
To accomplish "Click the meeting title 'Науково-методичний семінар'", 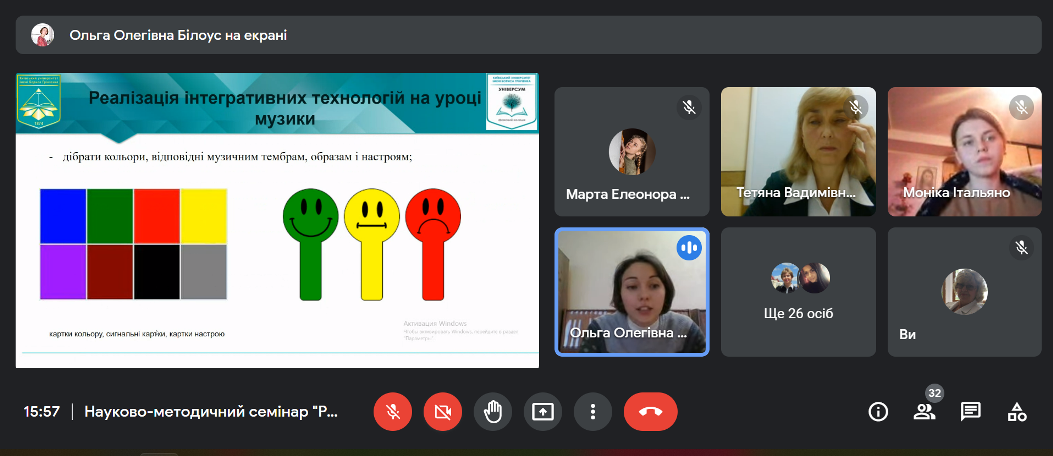I will point(212,412).
